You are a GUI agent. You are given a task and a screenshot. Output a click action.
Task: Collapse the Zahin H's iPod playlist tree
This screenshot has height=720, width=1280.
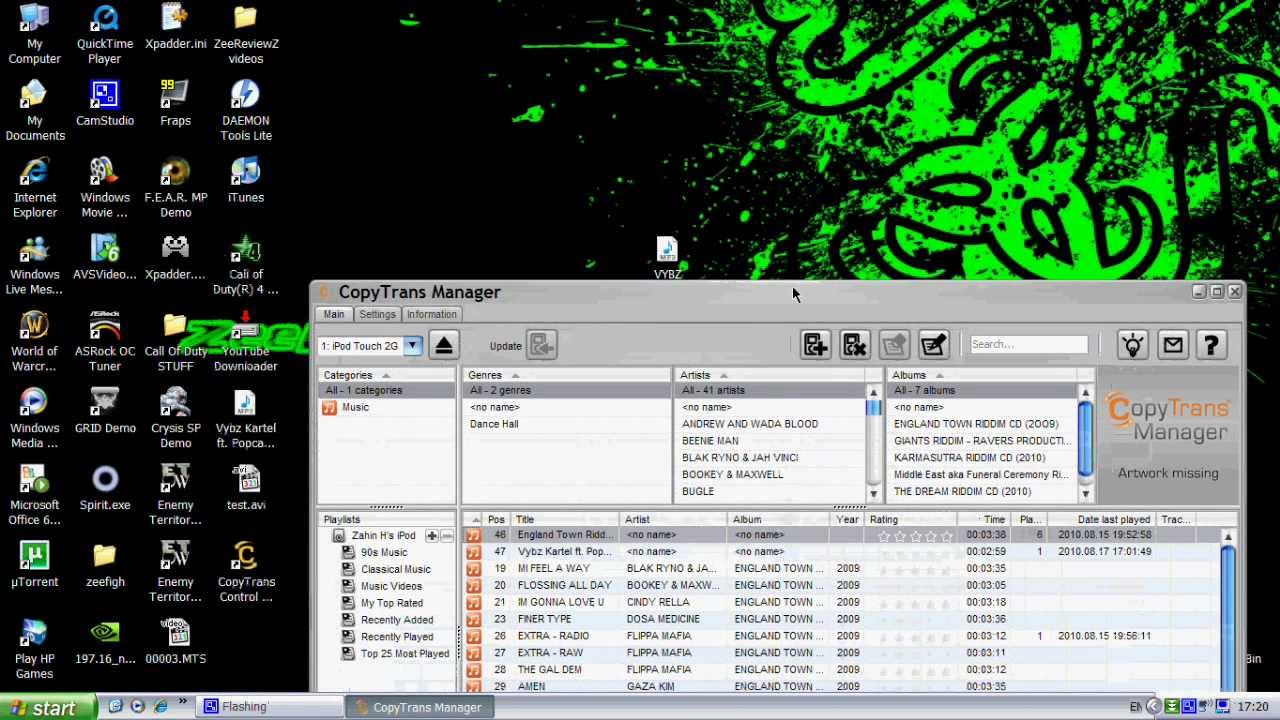pyautogui.click(x=338, y=536)
